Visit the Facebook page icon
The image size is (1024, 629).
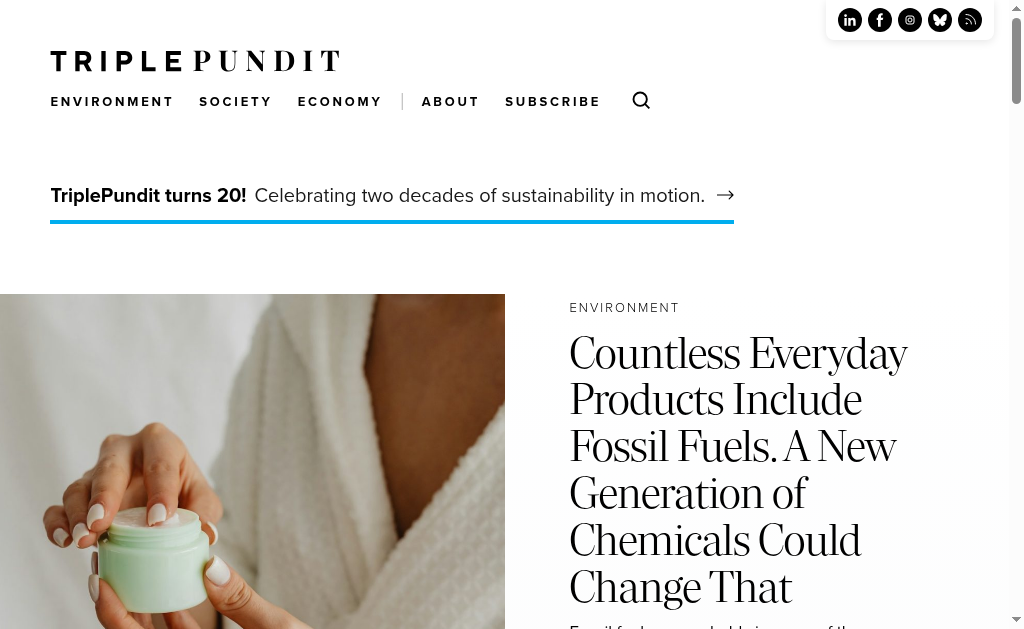tap(880, 20)
